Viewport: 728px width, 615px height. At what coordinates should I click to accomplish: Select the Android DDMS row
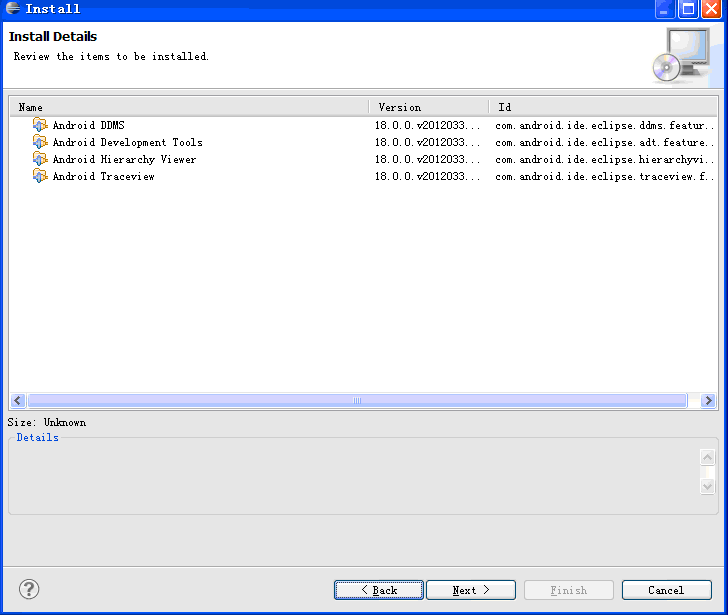coord(363,125)
